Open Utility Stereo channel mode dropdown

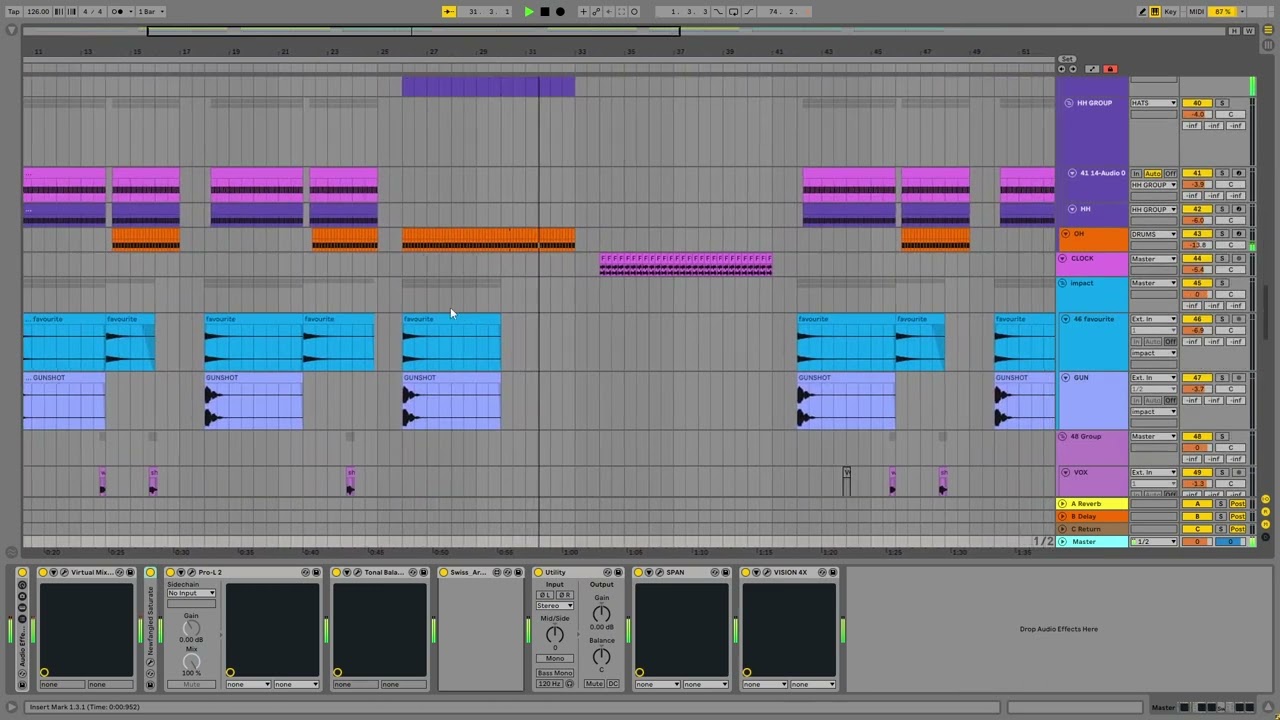click(x=555, y=606)
